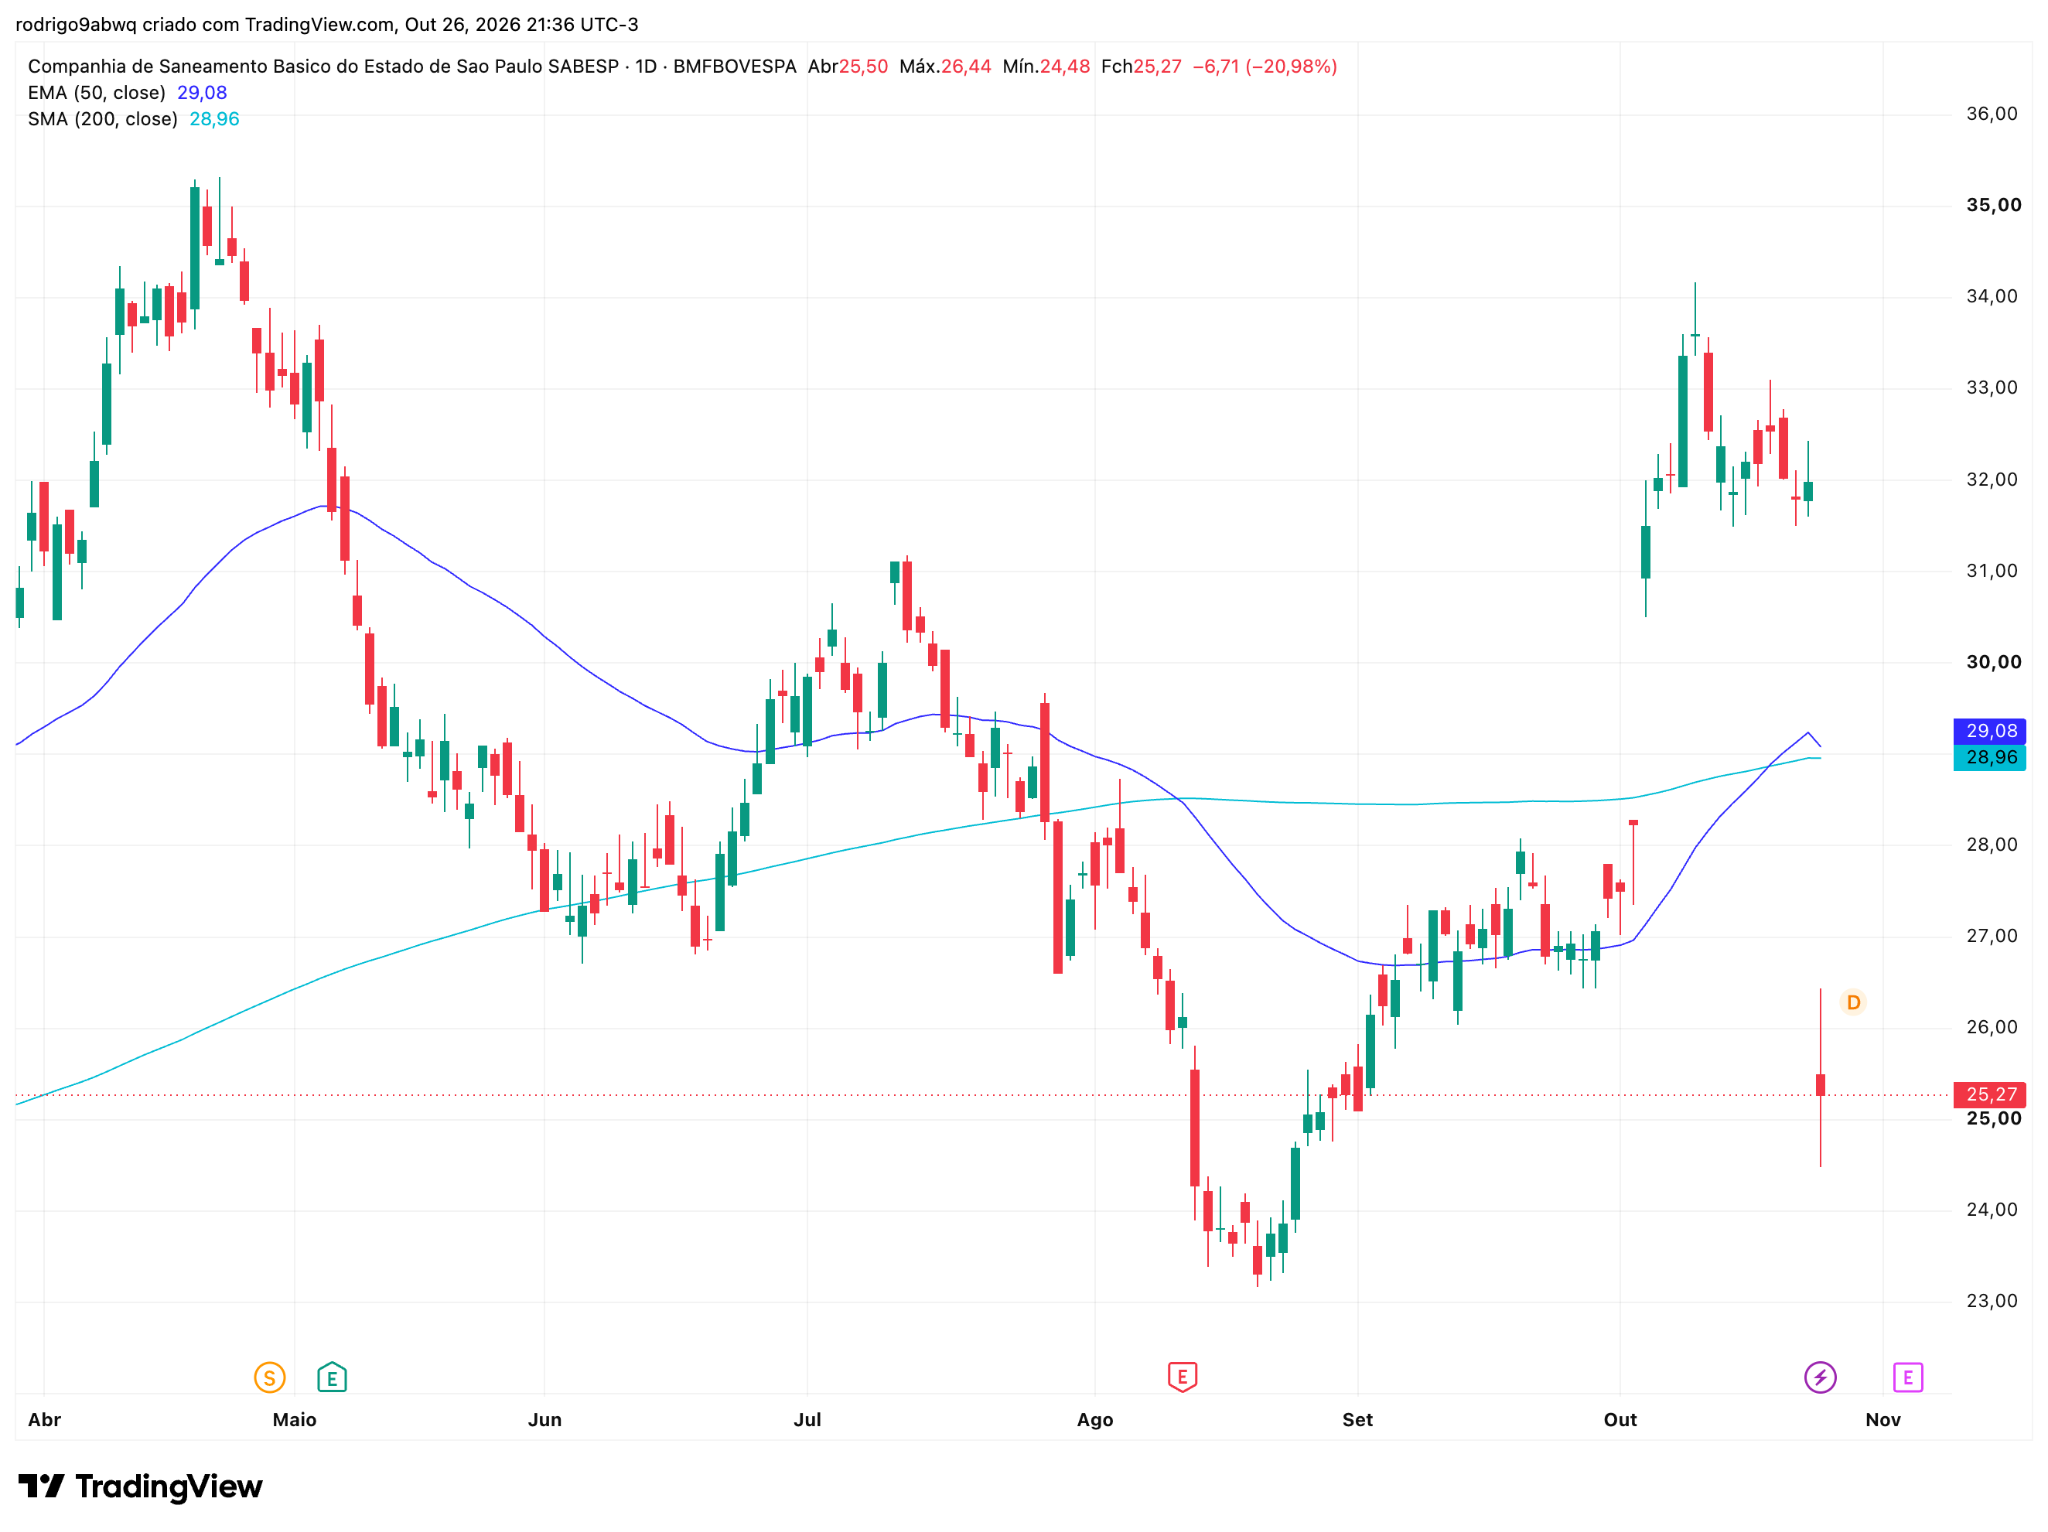
Task: Click the 28,96 SMA price label
Action: pos(1990,757)
